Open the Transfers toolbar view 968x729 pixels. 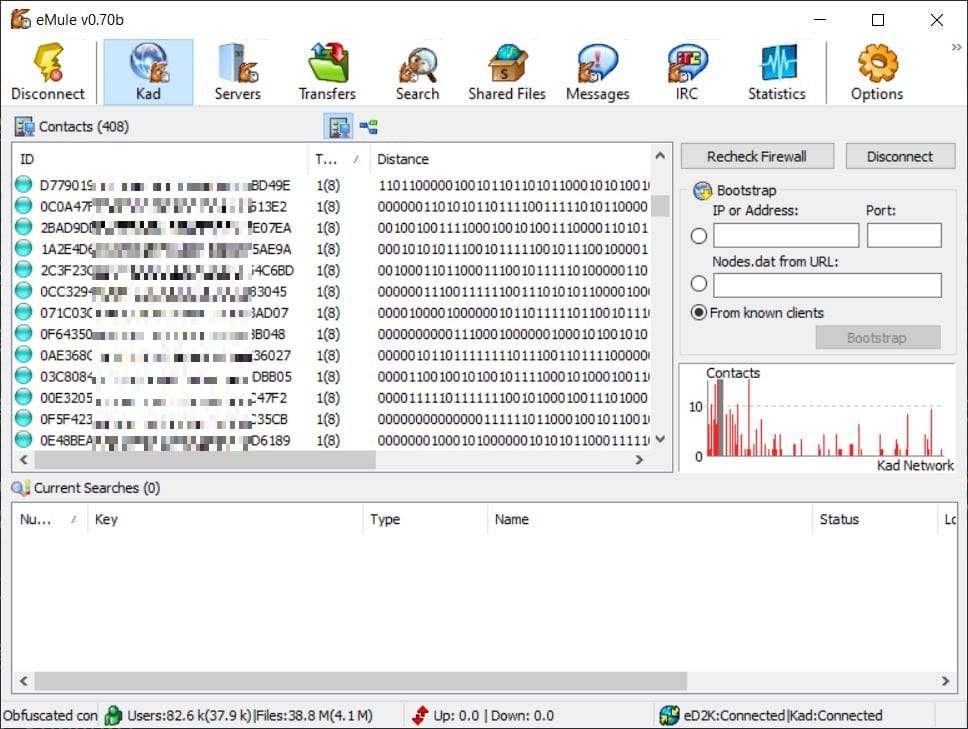[x=327, y=71]
